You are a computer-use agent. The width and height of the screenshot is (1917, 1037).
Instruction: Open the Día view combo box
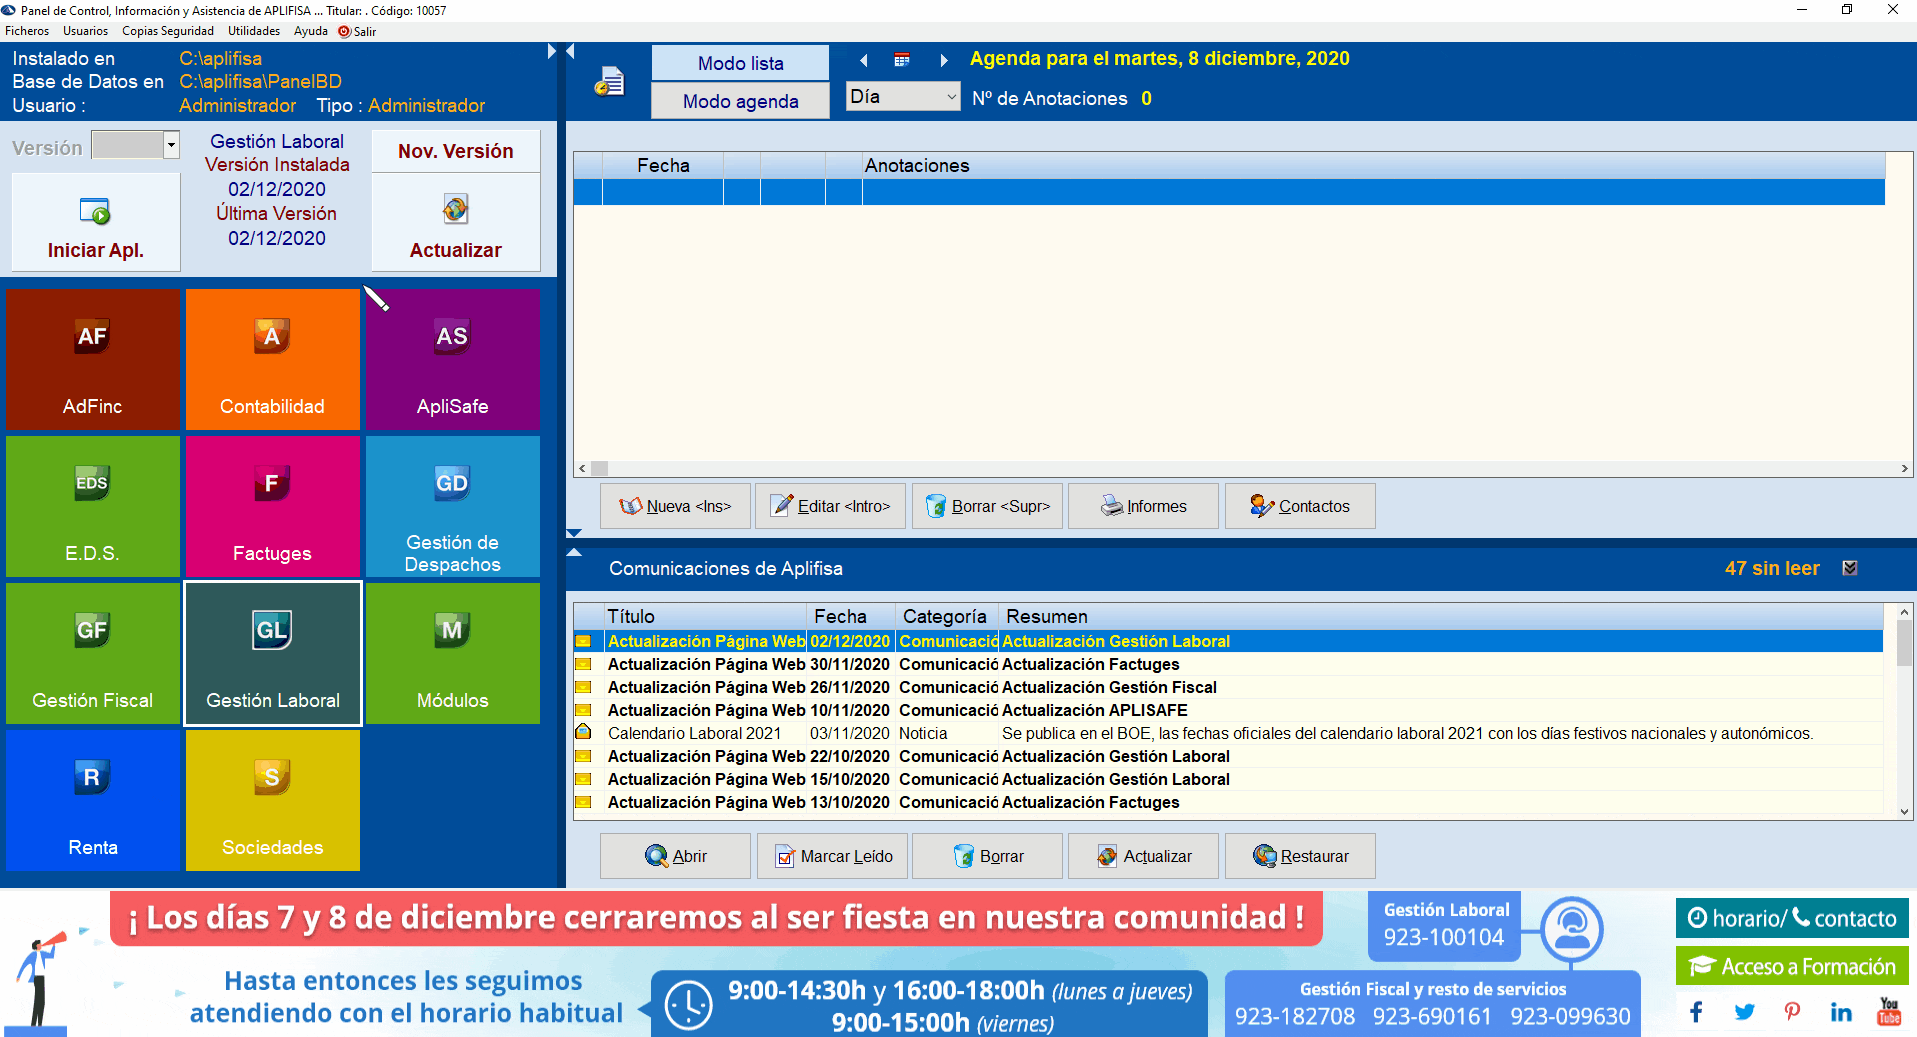pos(903,97)
